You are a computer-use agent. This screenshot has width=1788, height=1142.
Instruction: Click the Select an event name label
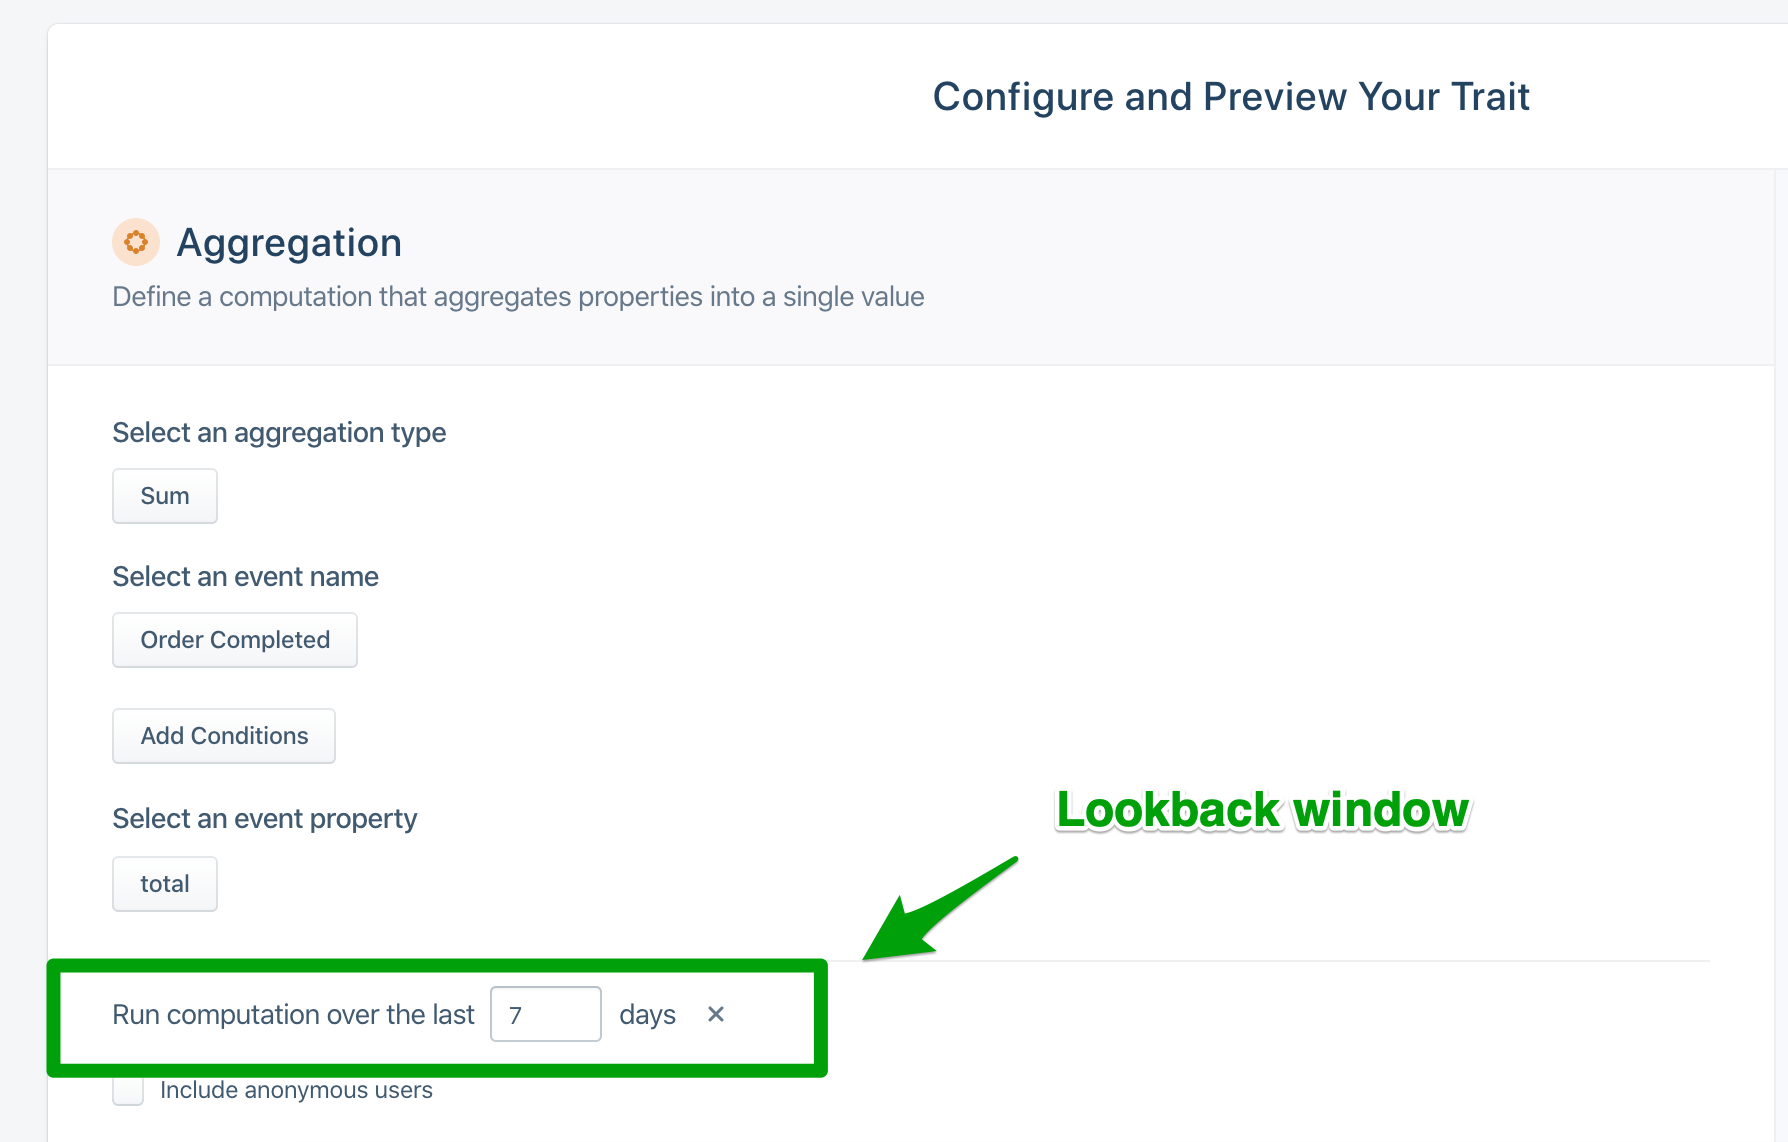pos(245,576)
